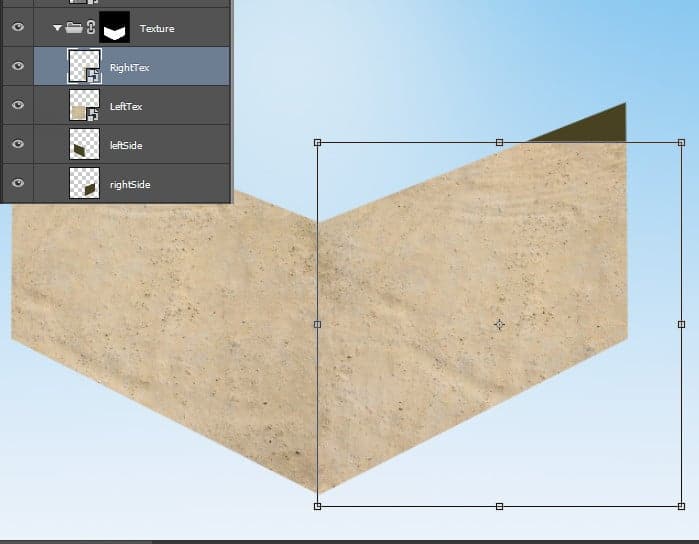The height and width of the screenshot is (544, 699).
Task: Click the top-left transform handle
Action: pos(318,143)
